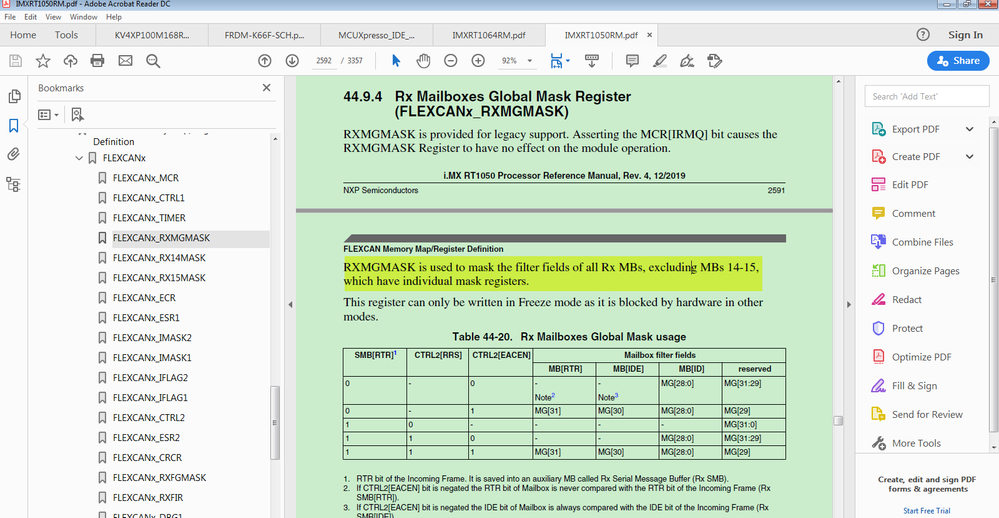Enable scrolling mode toolbar icon
999x518 pixels.
point(591,61)
